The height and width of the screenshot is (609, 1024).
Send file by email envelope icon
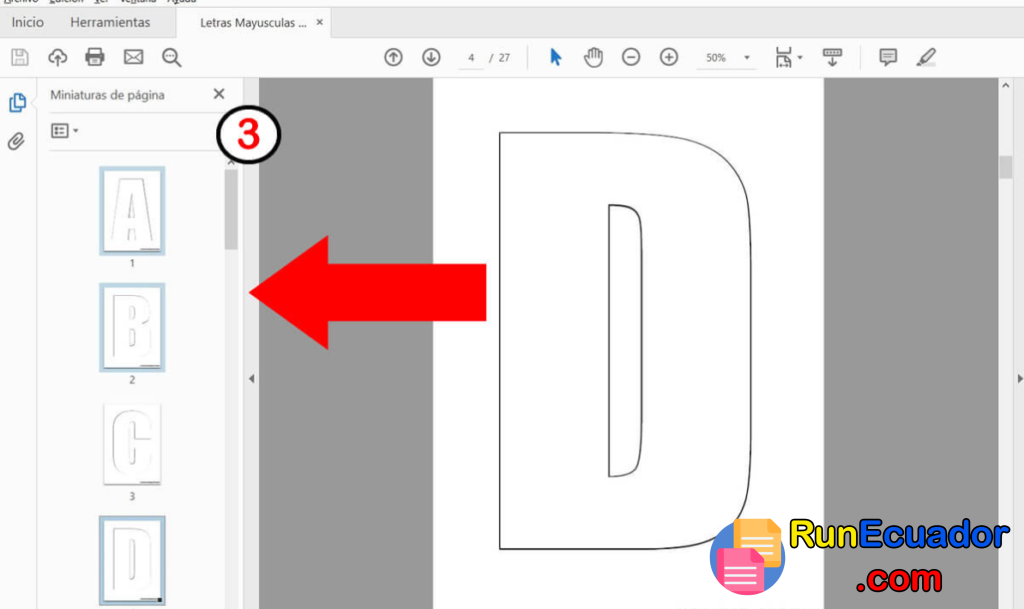133,57
